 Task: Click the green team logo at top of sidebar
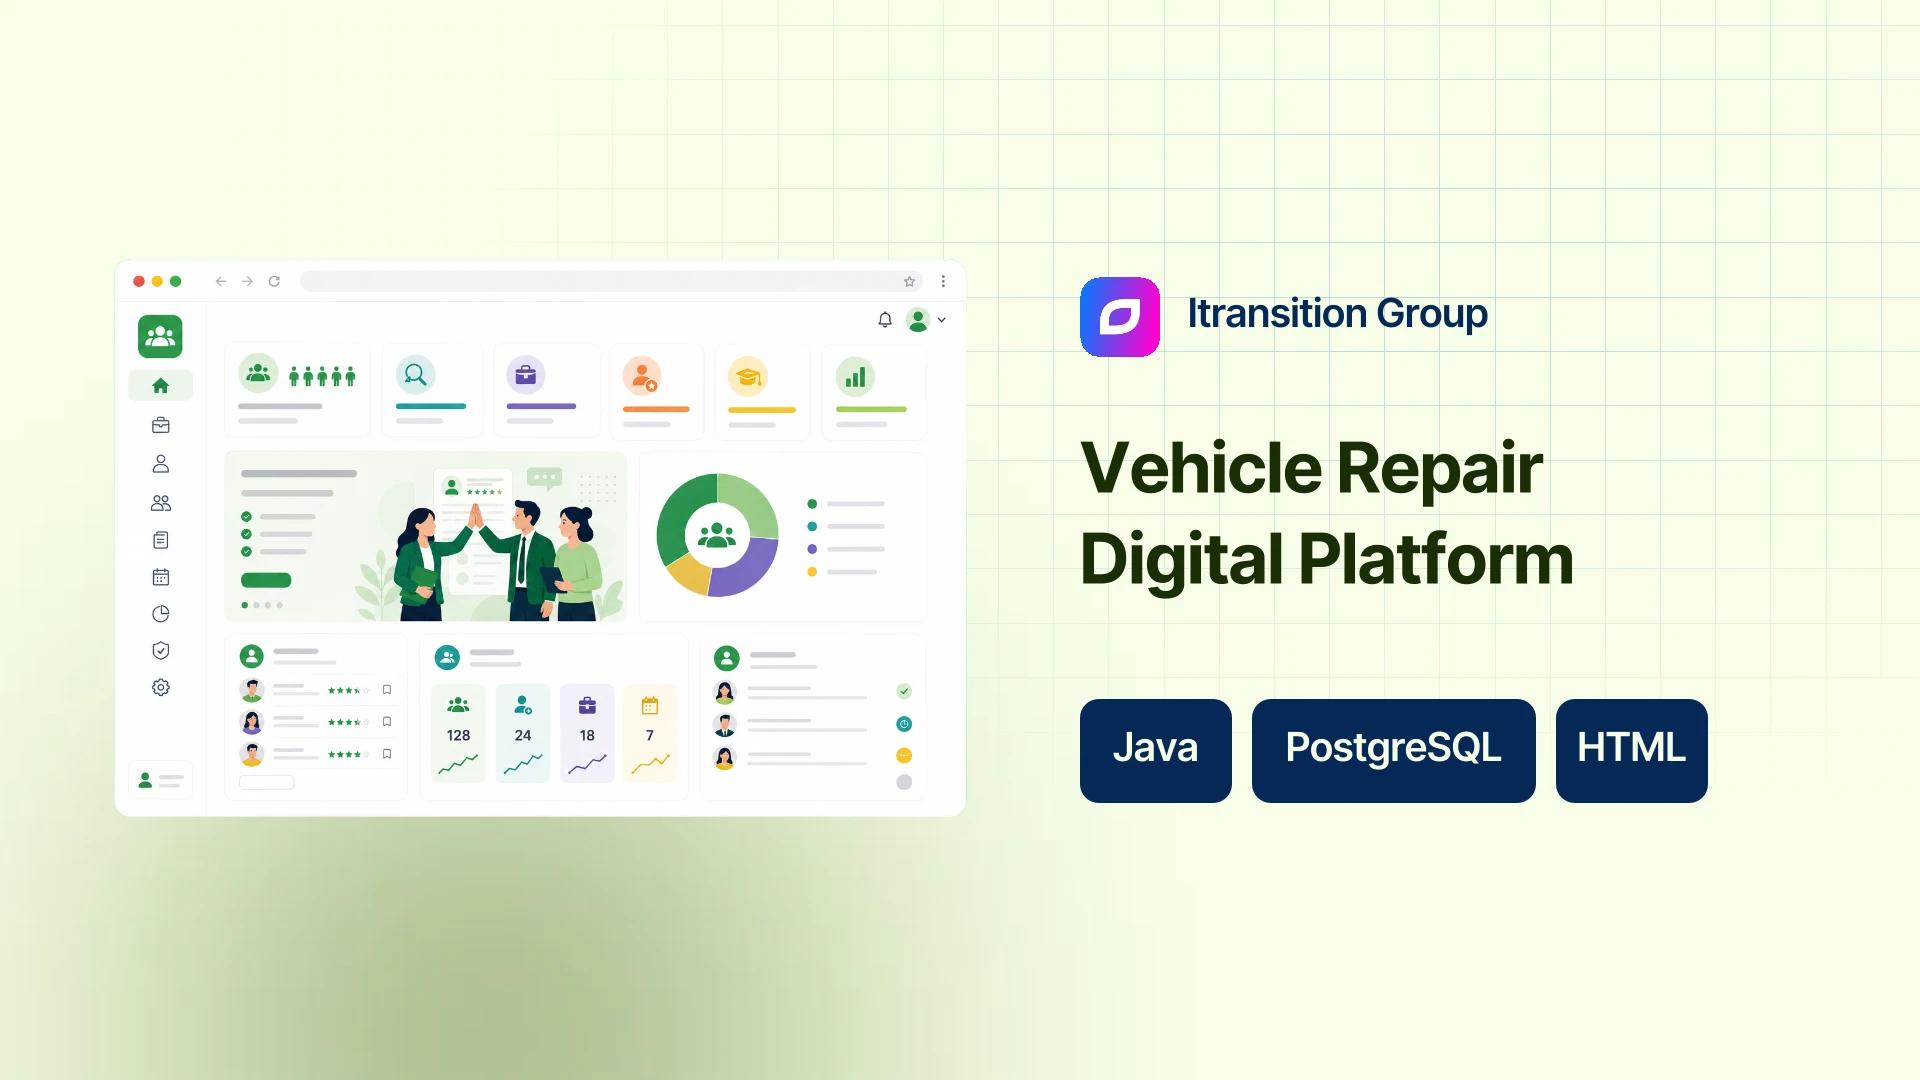pos(160,336)
